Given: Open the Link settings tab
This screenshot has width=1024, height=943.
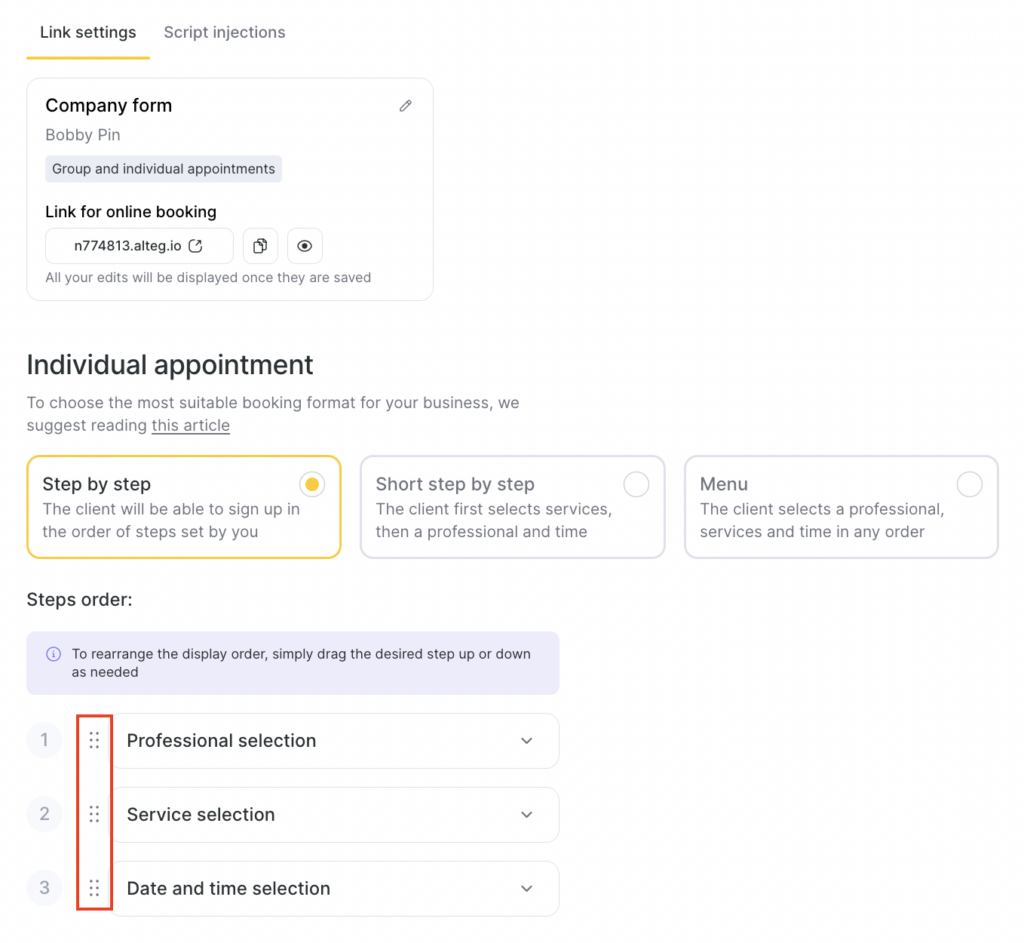Looking at the screenshot, I should [x=88, y=32].
